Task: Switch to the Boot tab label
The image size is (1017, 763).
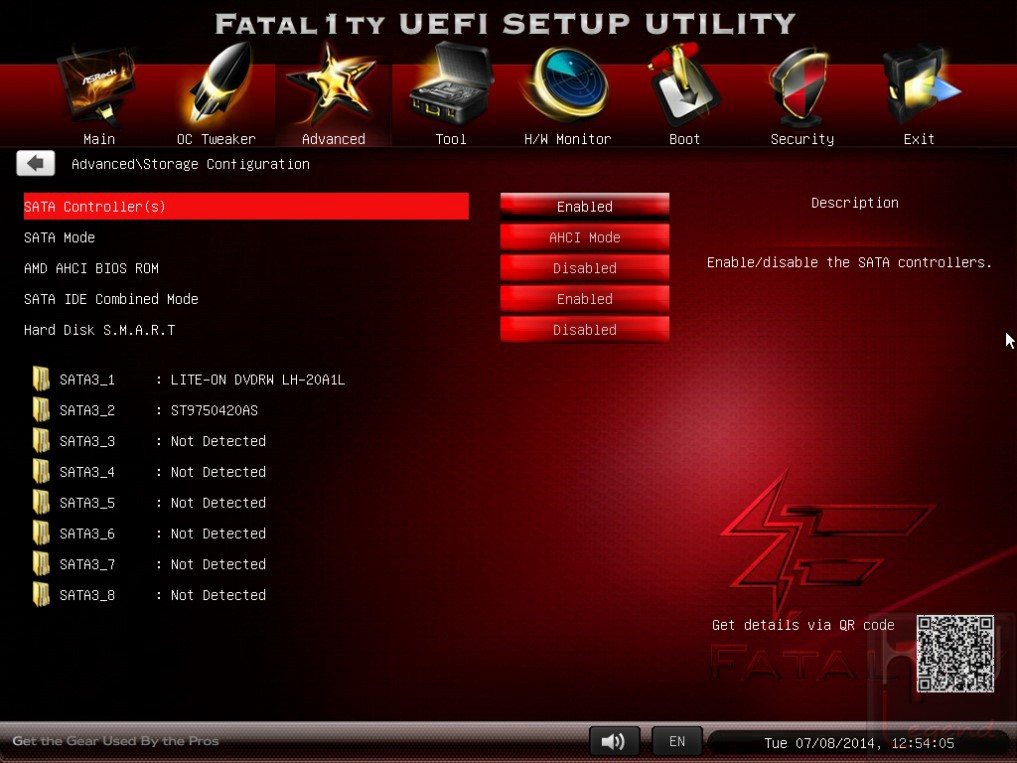Action: (x=684, y=139)
